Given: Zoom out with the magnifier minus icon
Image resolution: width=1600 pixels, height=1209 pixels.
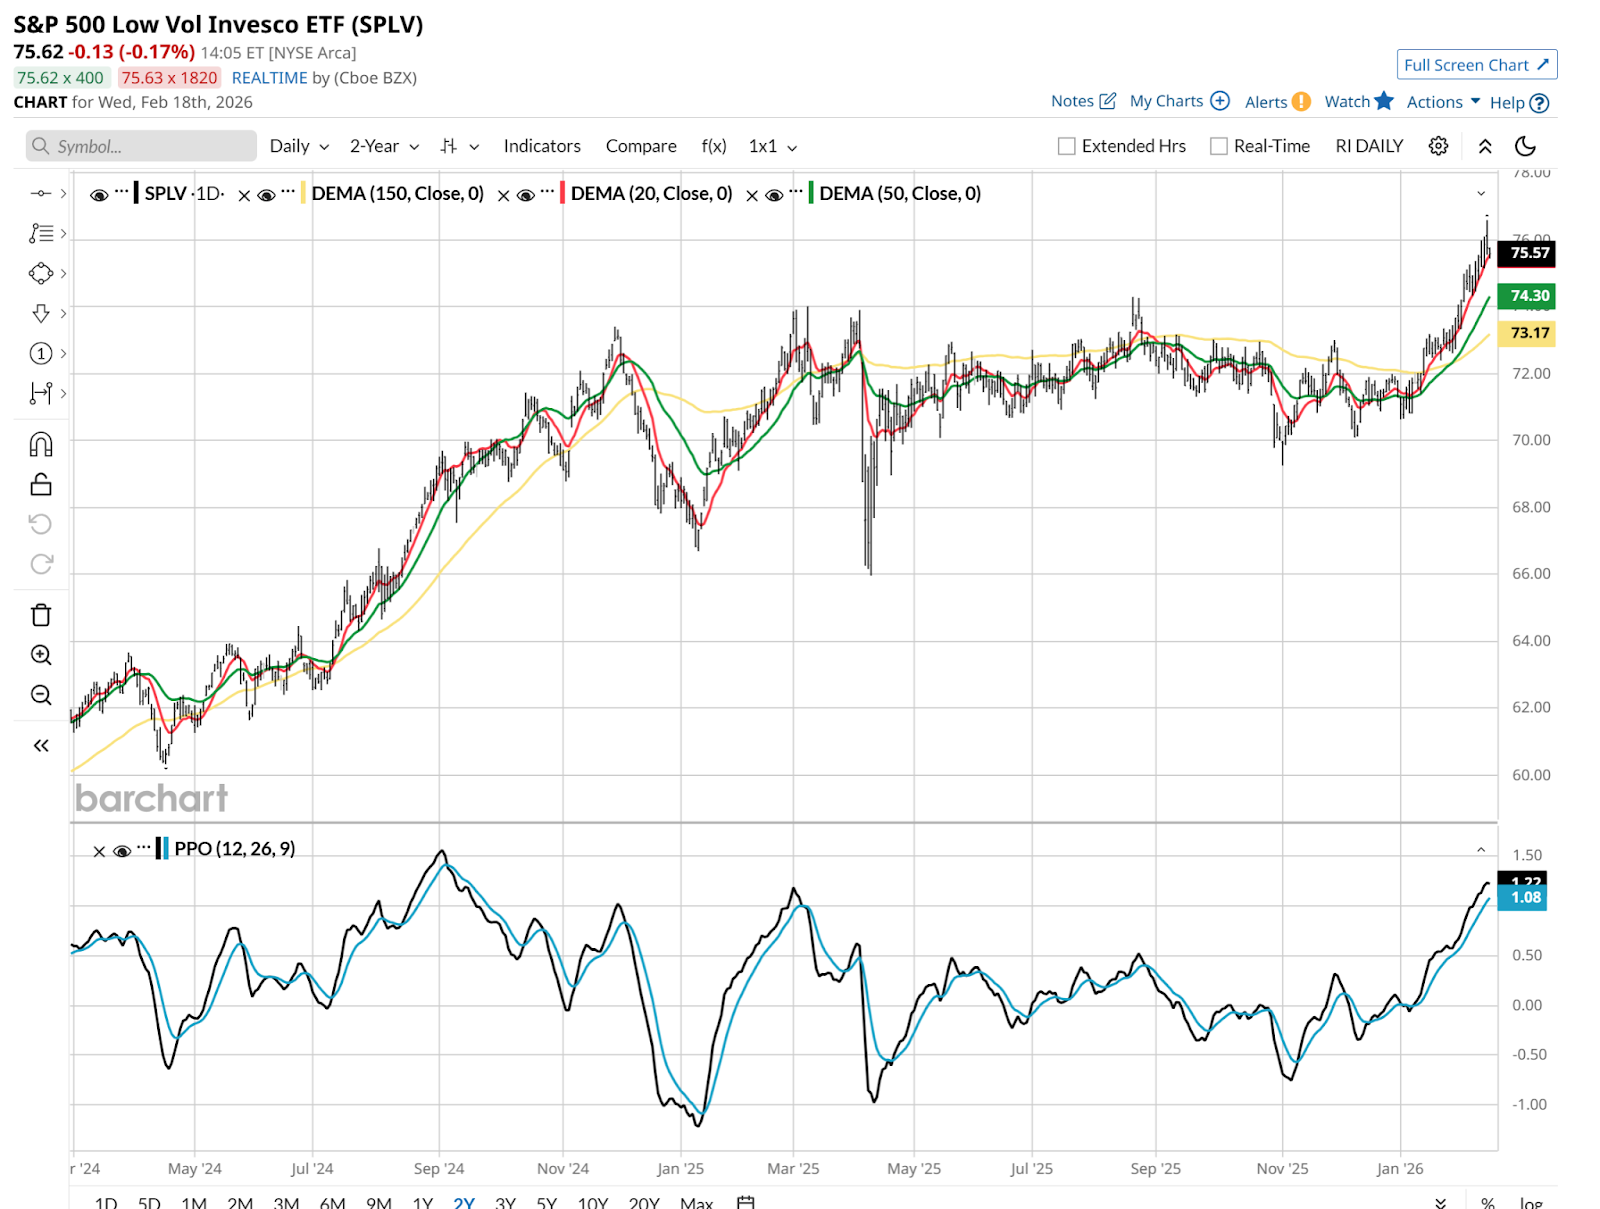Looking at the screenshot, I should click(x=41, y=695).
